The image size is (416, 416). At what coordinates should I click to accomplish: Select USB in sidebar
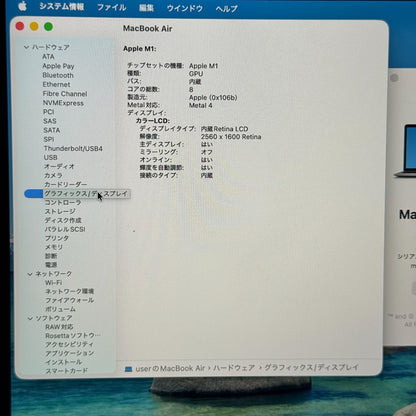51,157
